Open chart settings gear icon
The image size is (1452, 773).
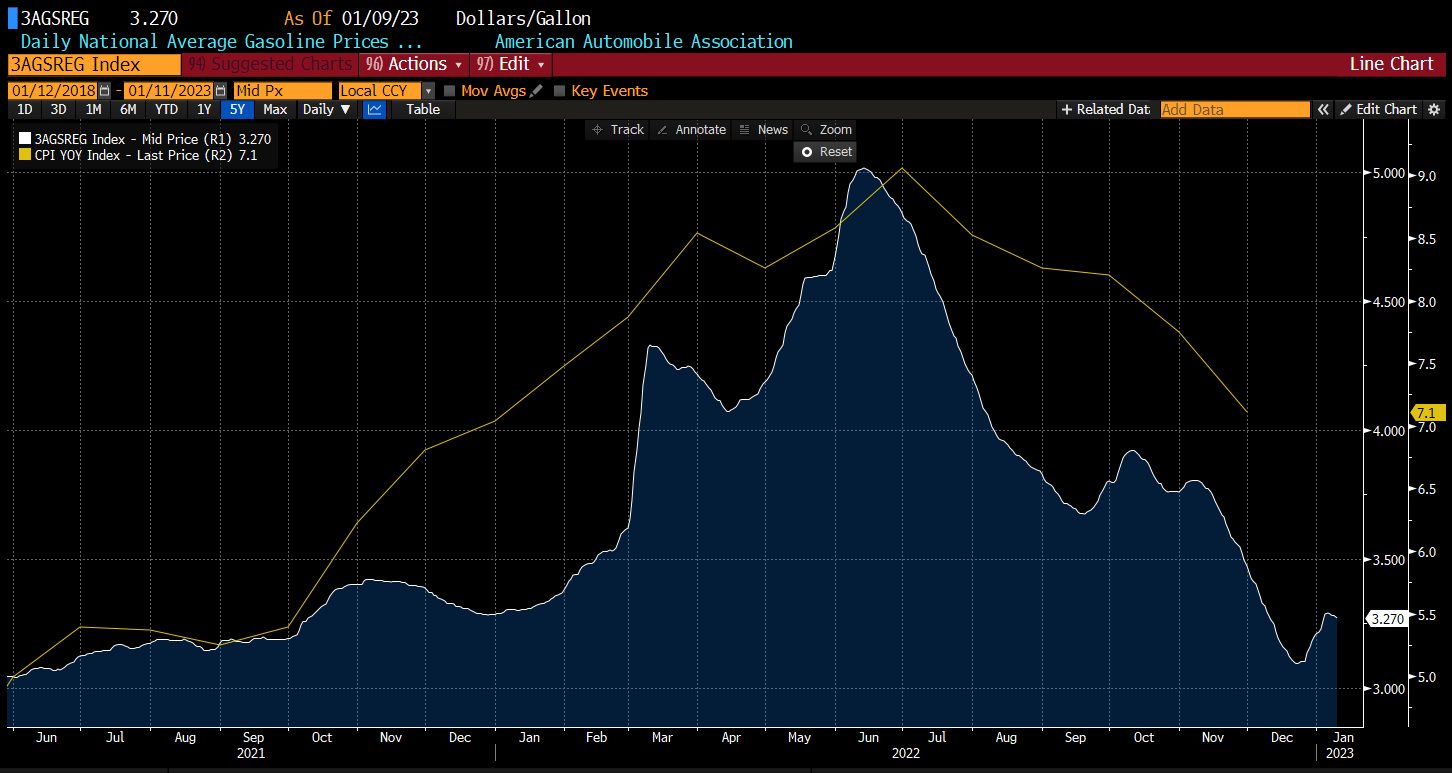(1433, 110)
